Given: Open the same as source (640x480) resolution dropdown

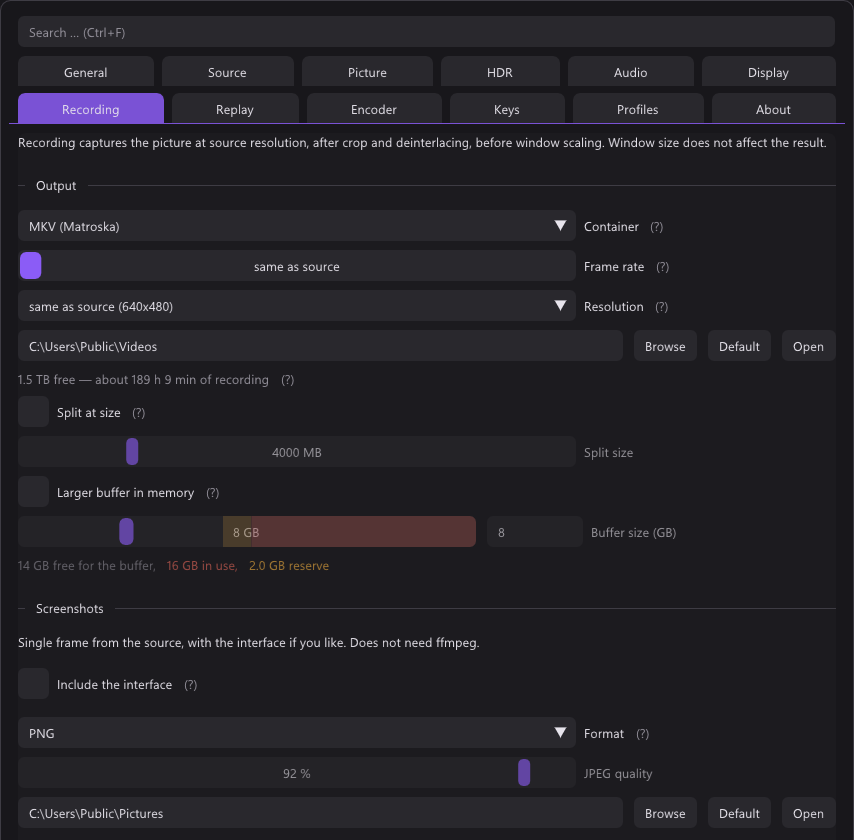Looking at the screenshot, I should 297,306.
